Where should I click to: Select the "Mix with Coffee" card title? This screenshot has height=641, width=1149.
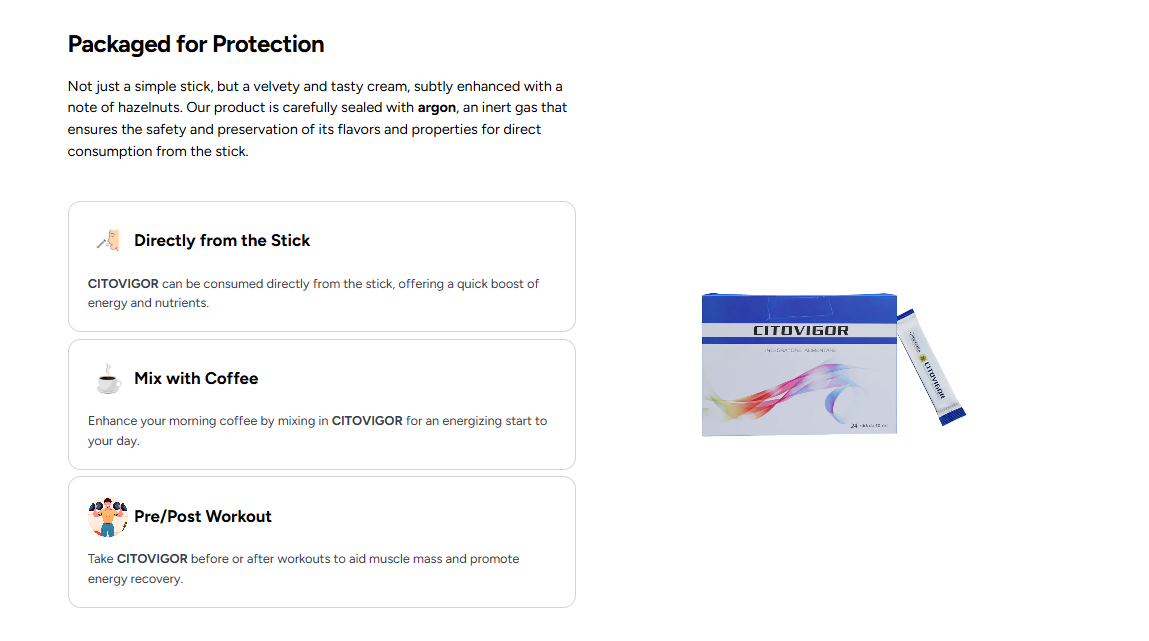click(x=196, y=378)
